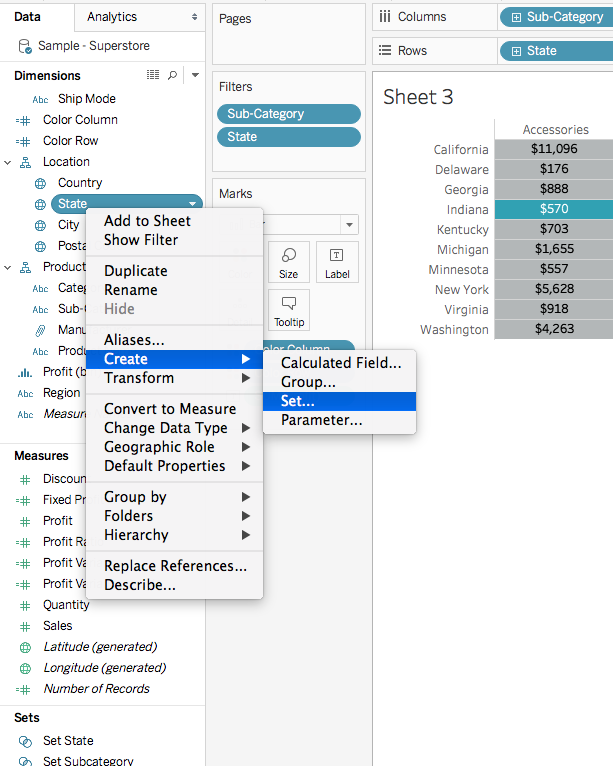The width and height of the screenshot is (613, 766).
Task: Click the Sample - Superstore data source icon
Action: (25, 46)
